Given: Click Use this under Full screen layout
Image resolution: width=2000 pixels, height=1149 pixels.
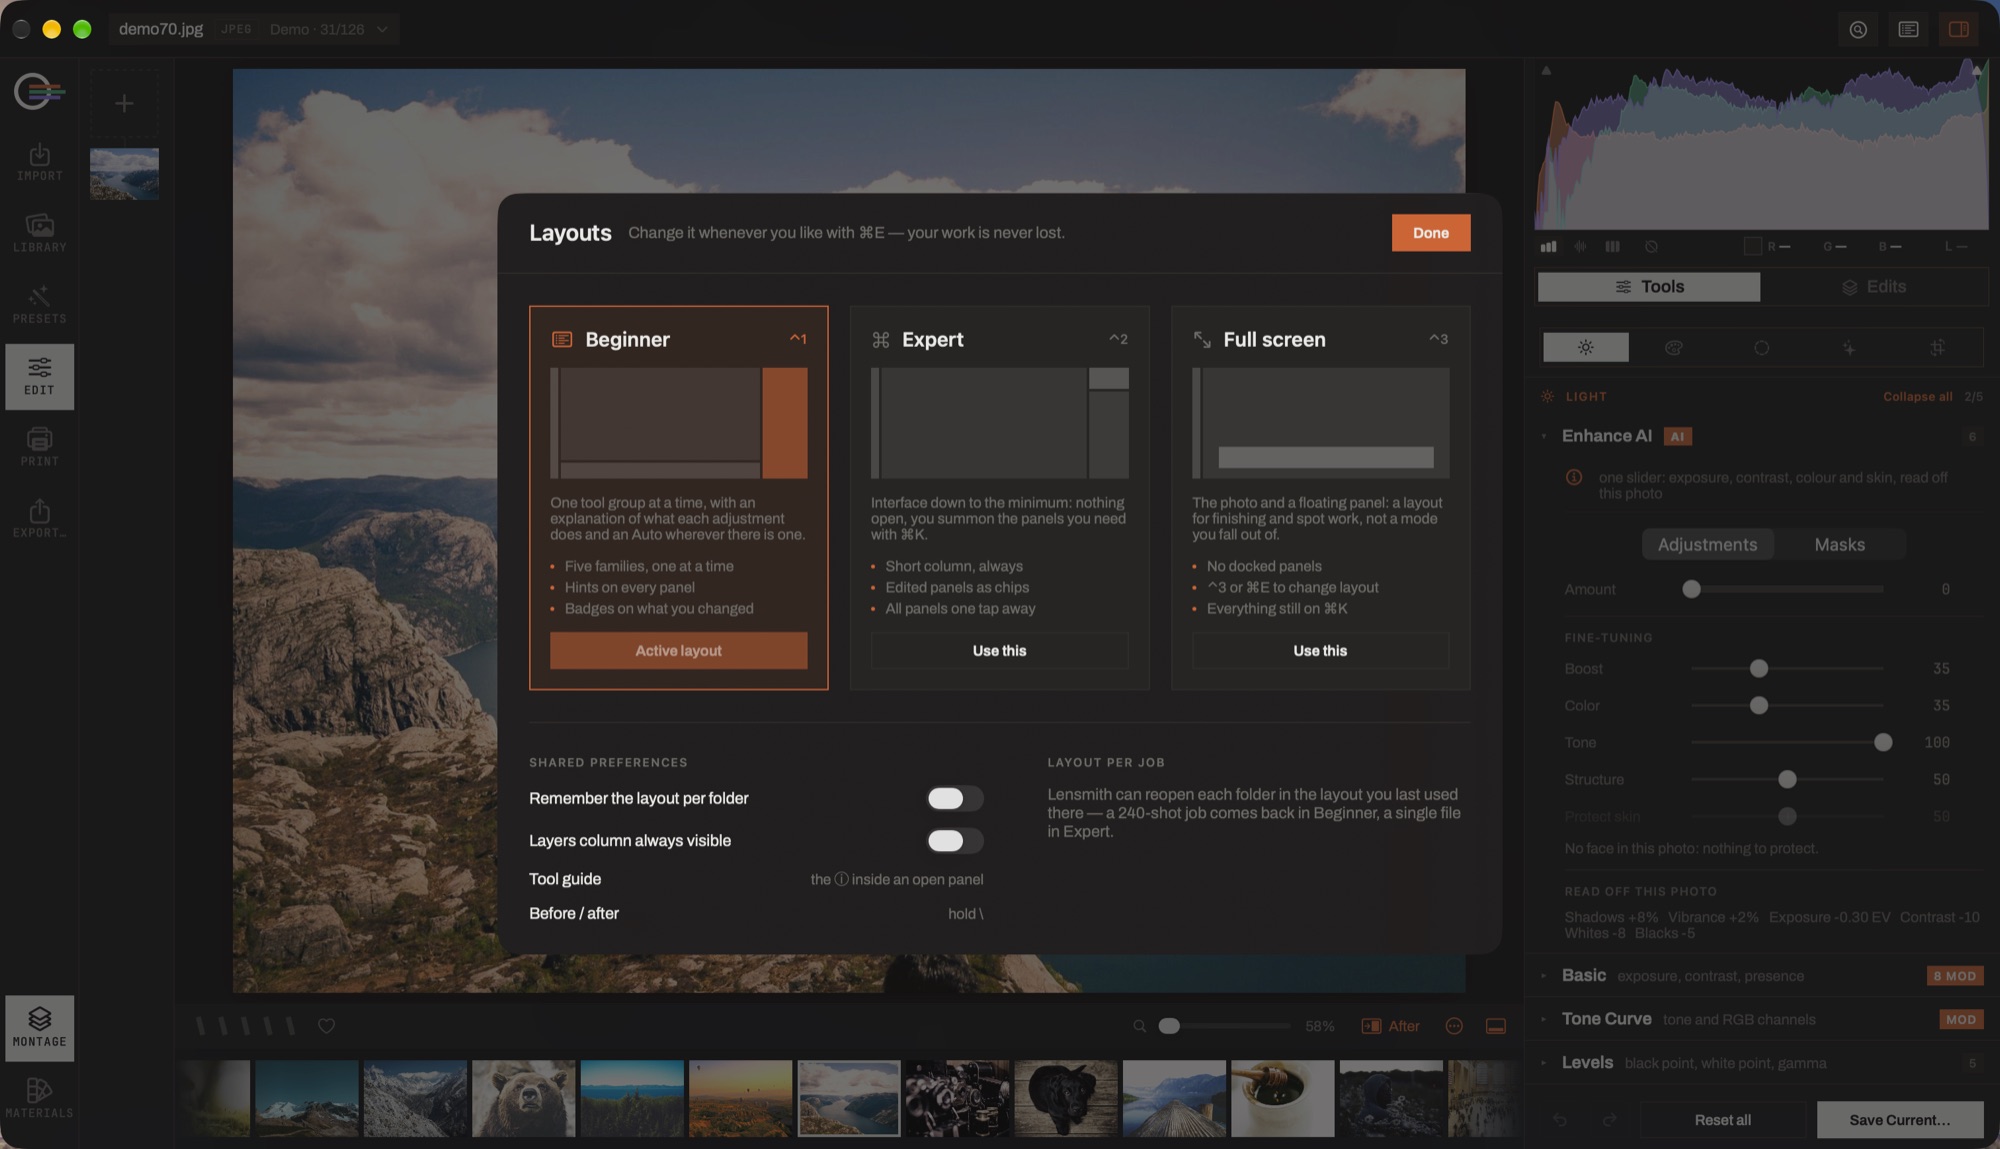Looking at the screenshot, I should click(x=1320, y=650).
